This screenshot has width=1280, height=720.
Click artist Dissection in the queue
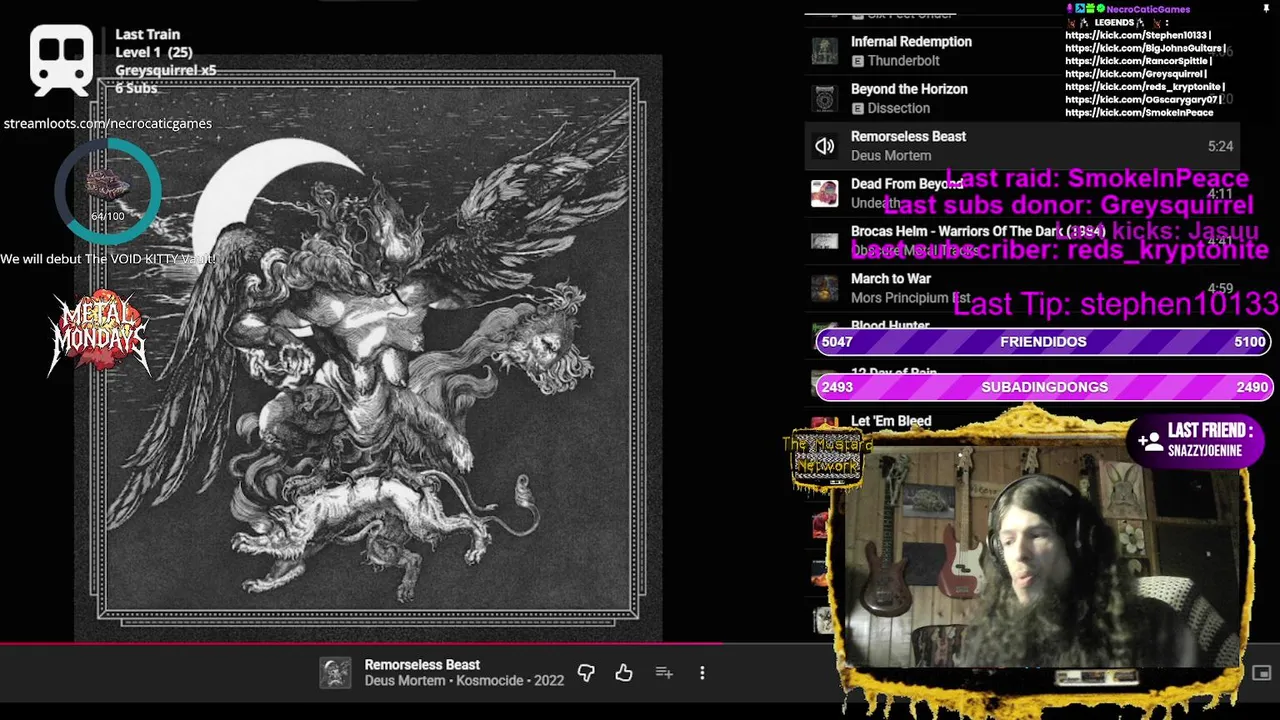[898, 108]
